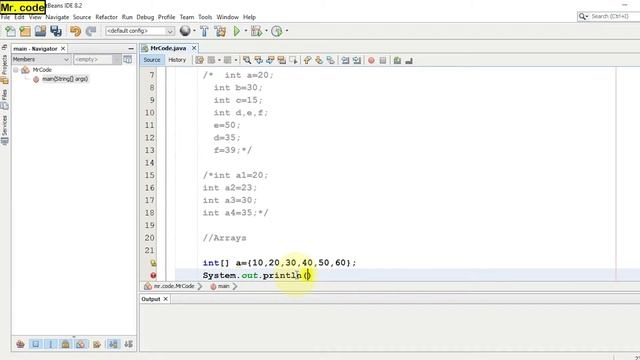Toggle Show Inherited Members in Navigator
The height and width of the screenshot is (360, 640).
(20, 344)
